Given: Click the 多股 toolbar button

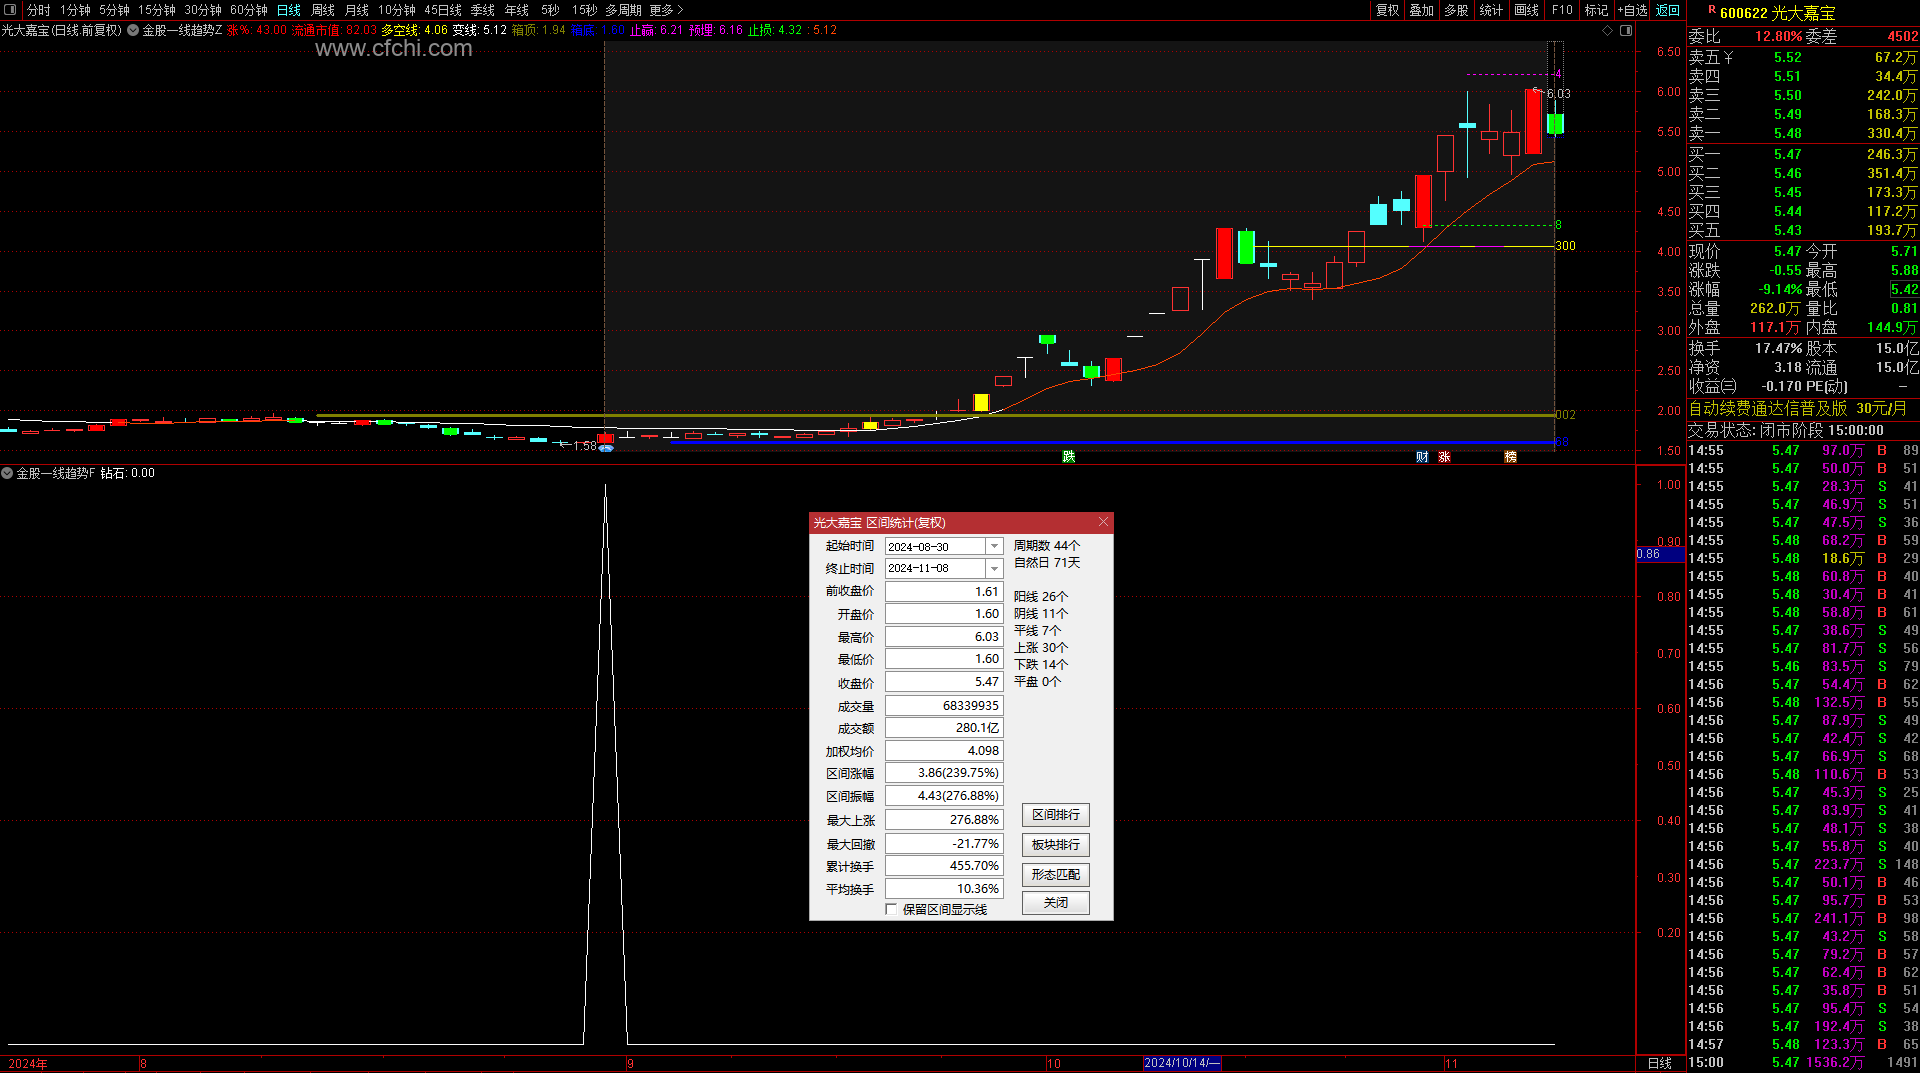Looking at the screenshot, I should 1457,10.
